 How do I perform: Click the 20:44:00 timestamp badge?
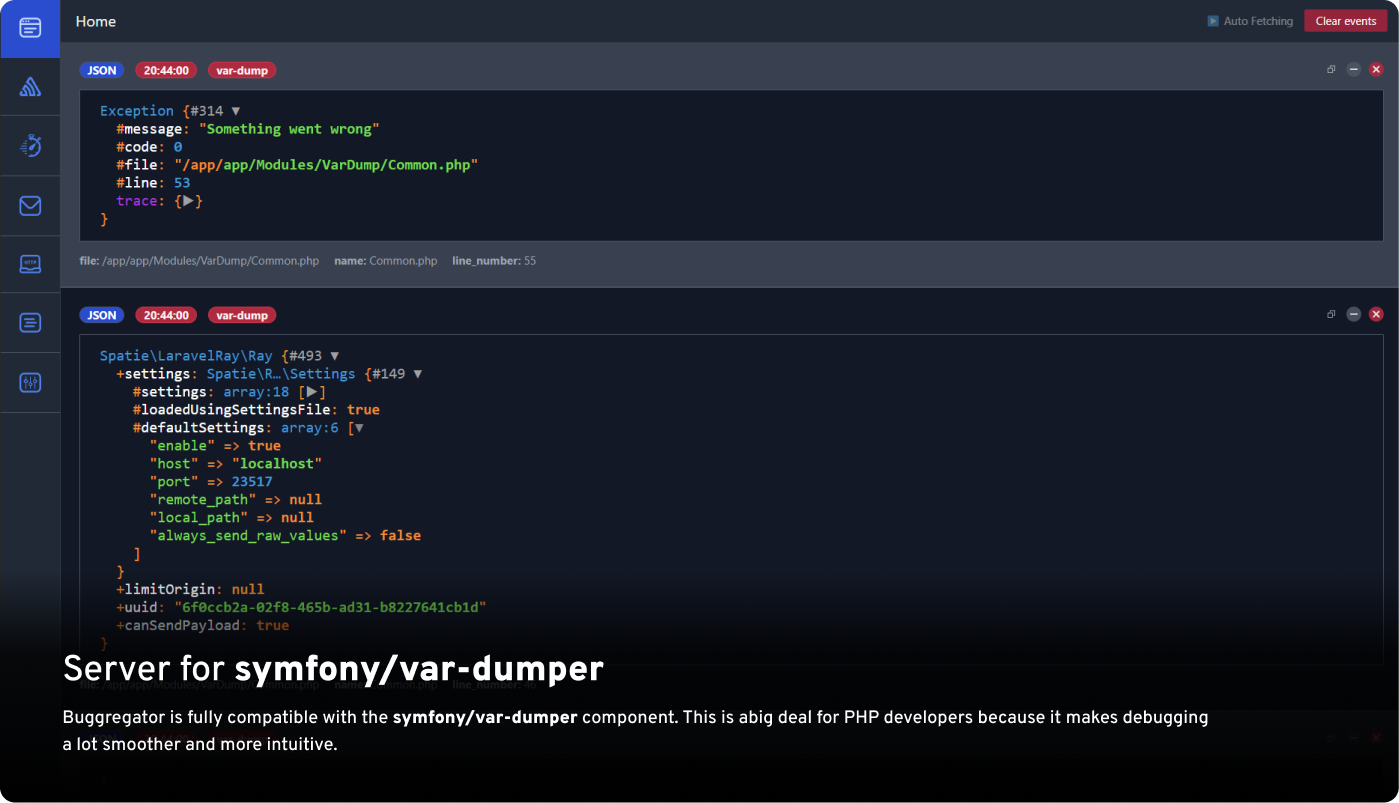pyautogui.click(x=165, y=70)
